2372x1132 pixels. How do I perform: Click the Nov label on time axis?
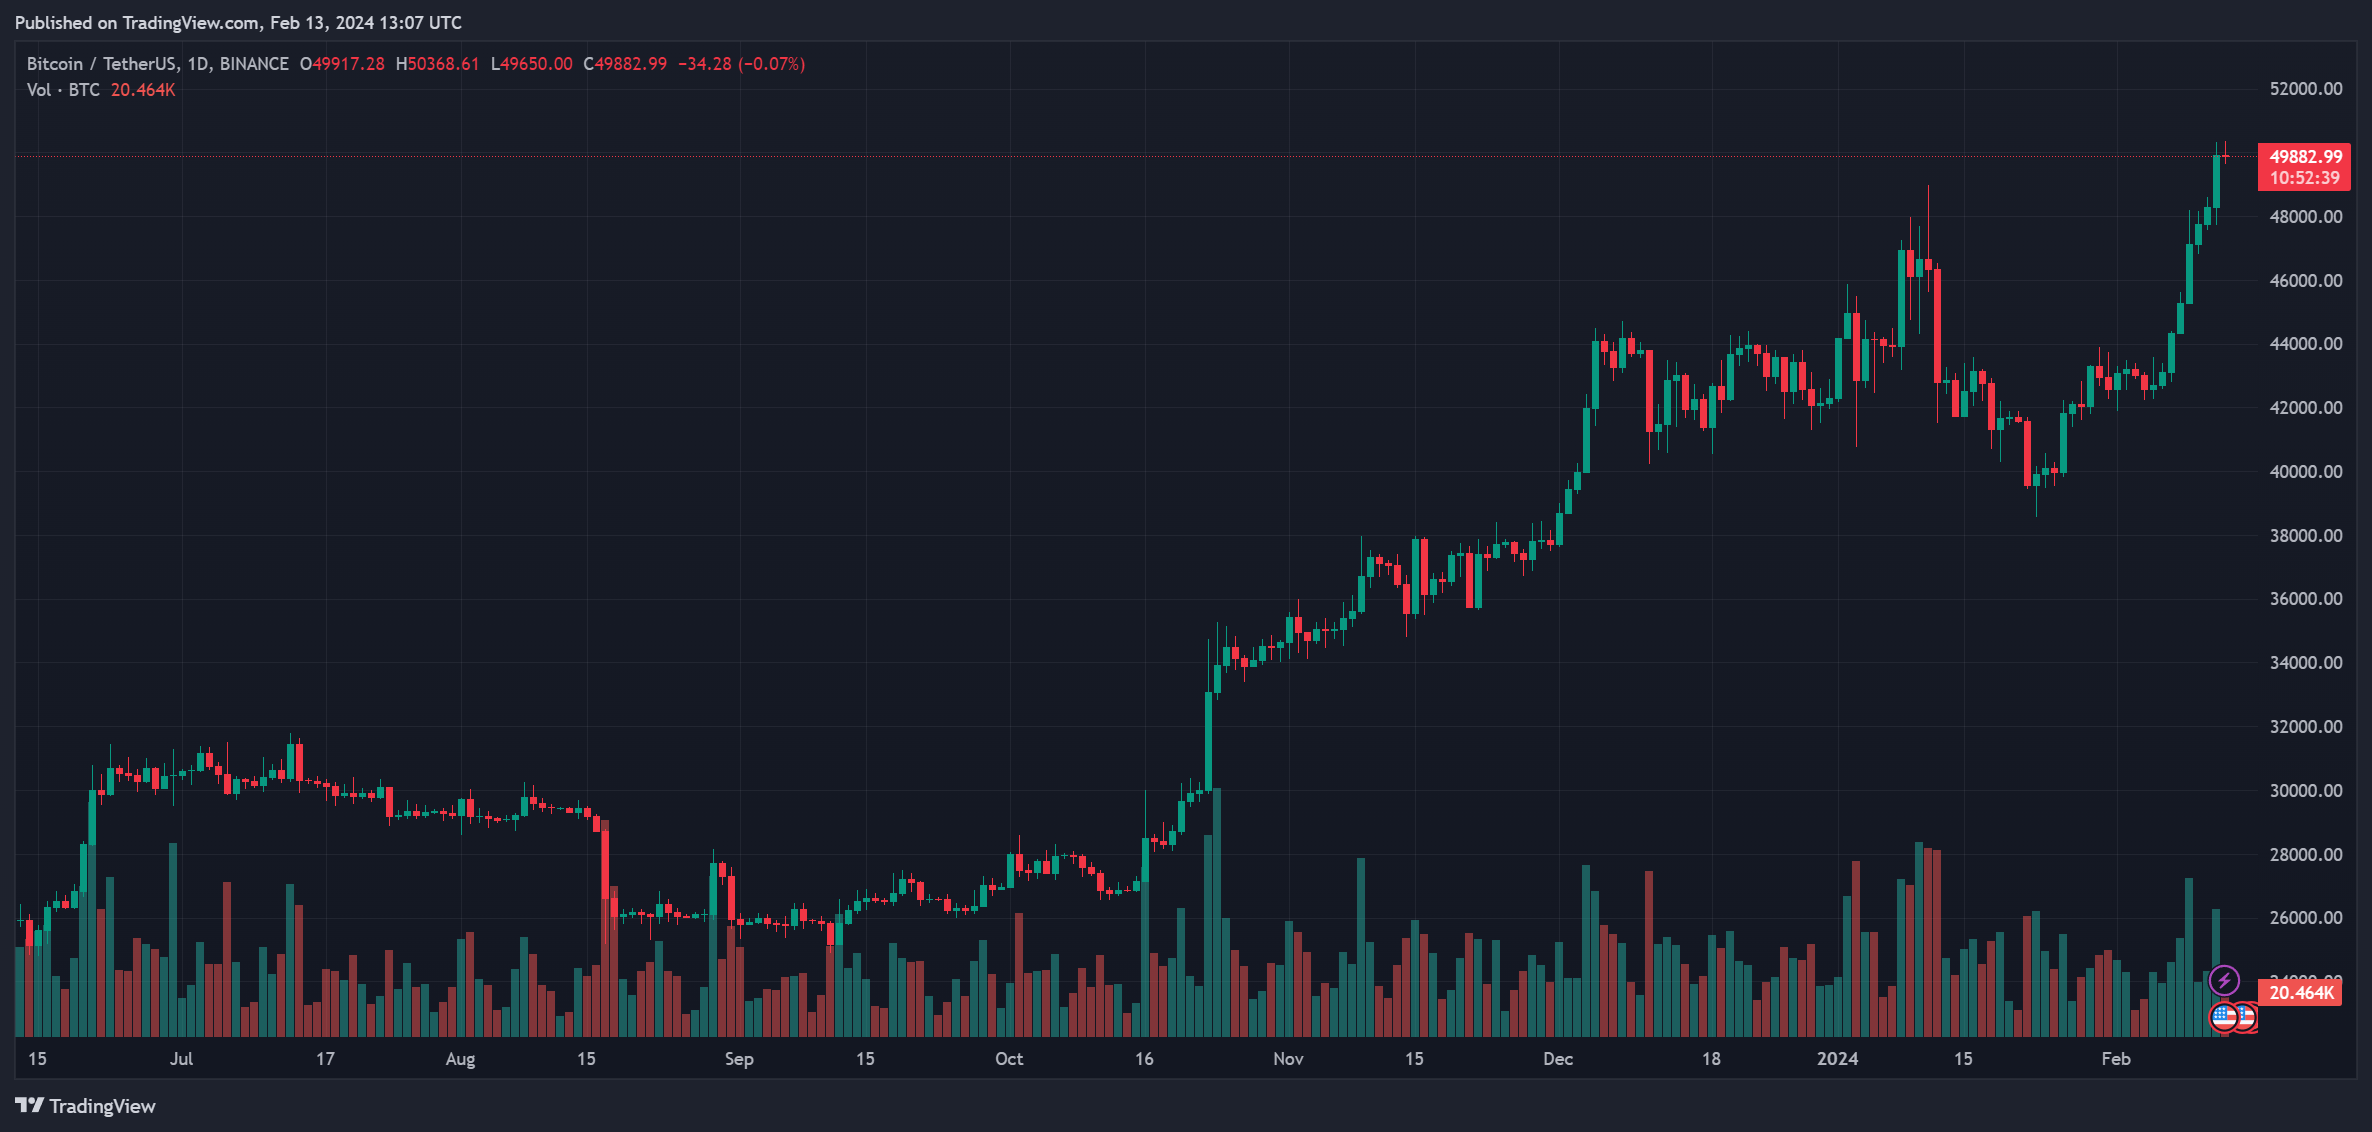point(1288,1058)
